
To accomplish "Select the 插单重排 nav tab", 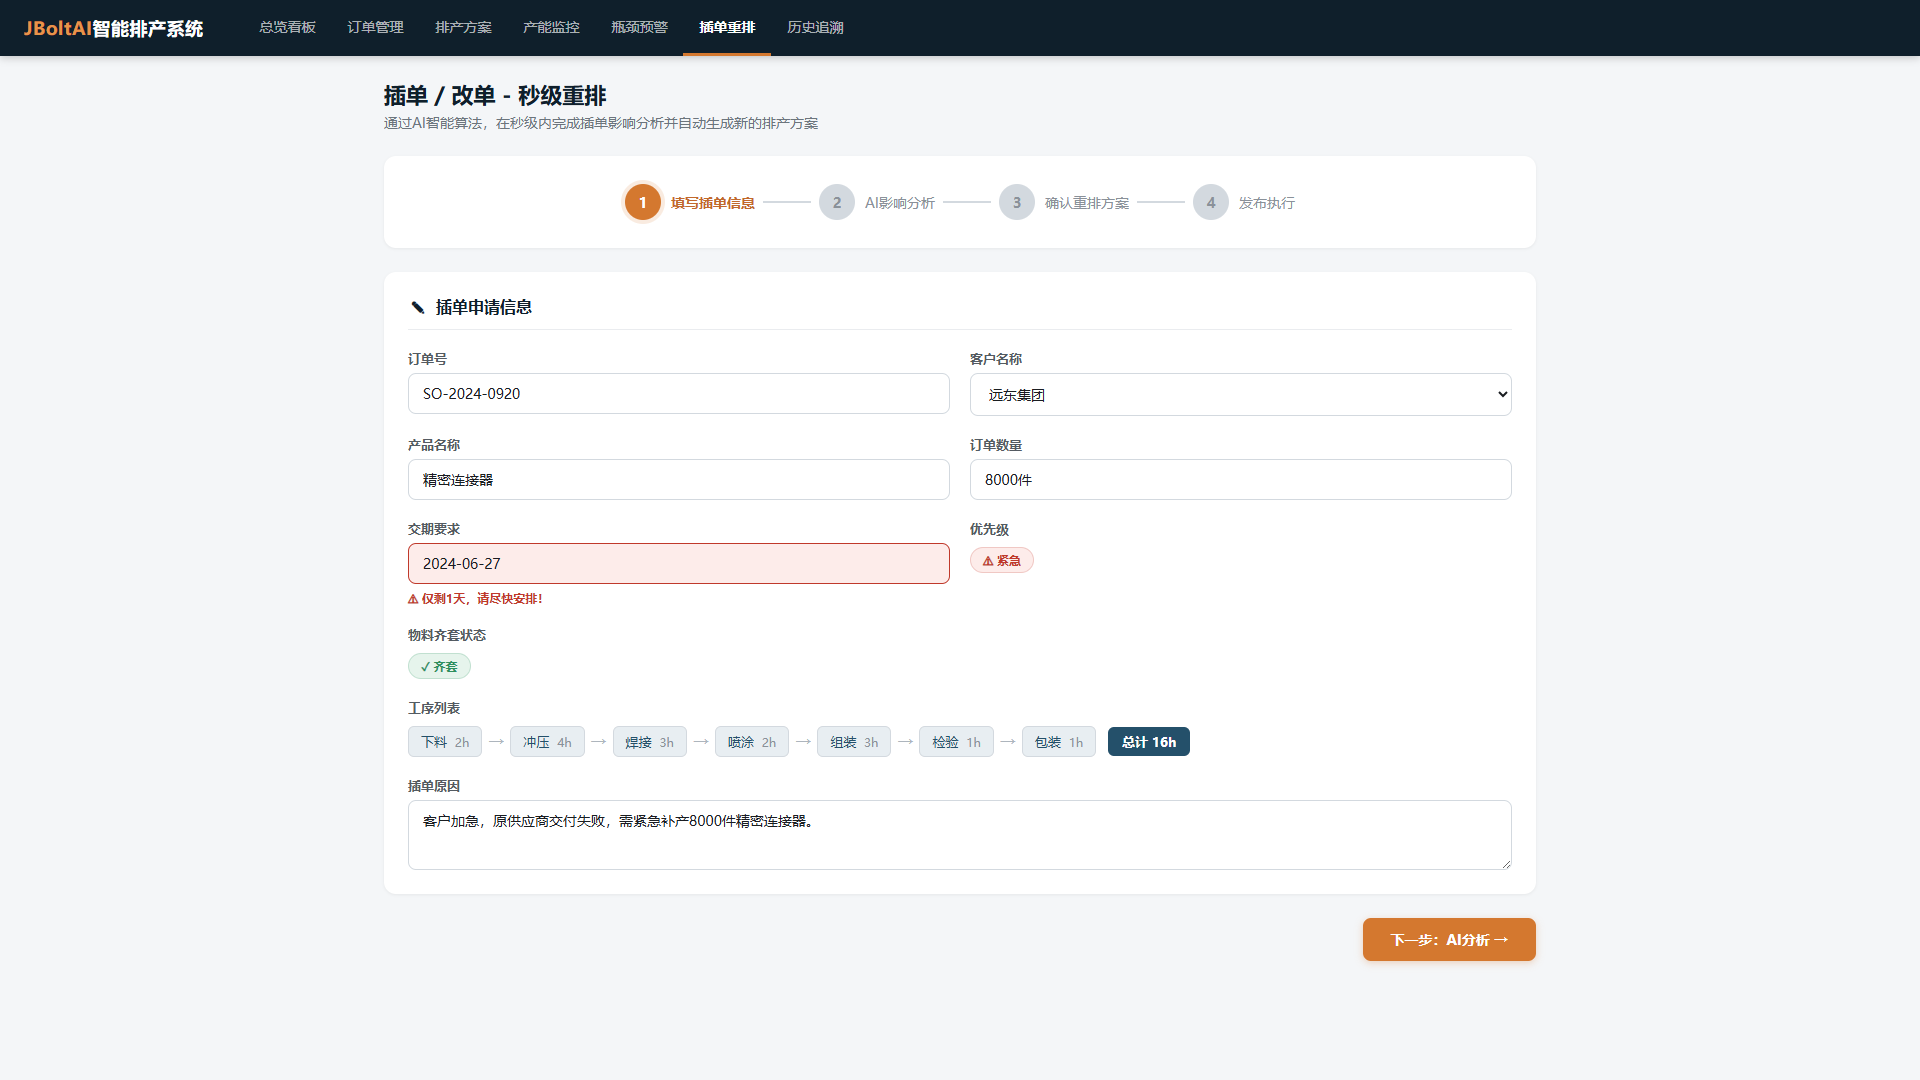I will 727,27.
